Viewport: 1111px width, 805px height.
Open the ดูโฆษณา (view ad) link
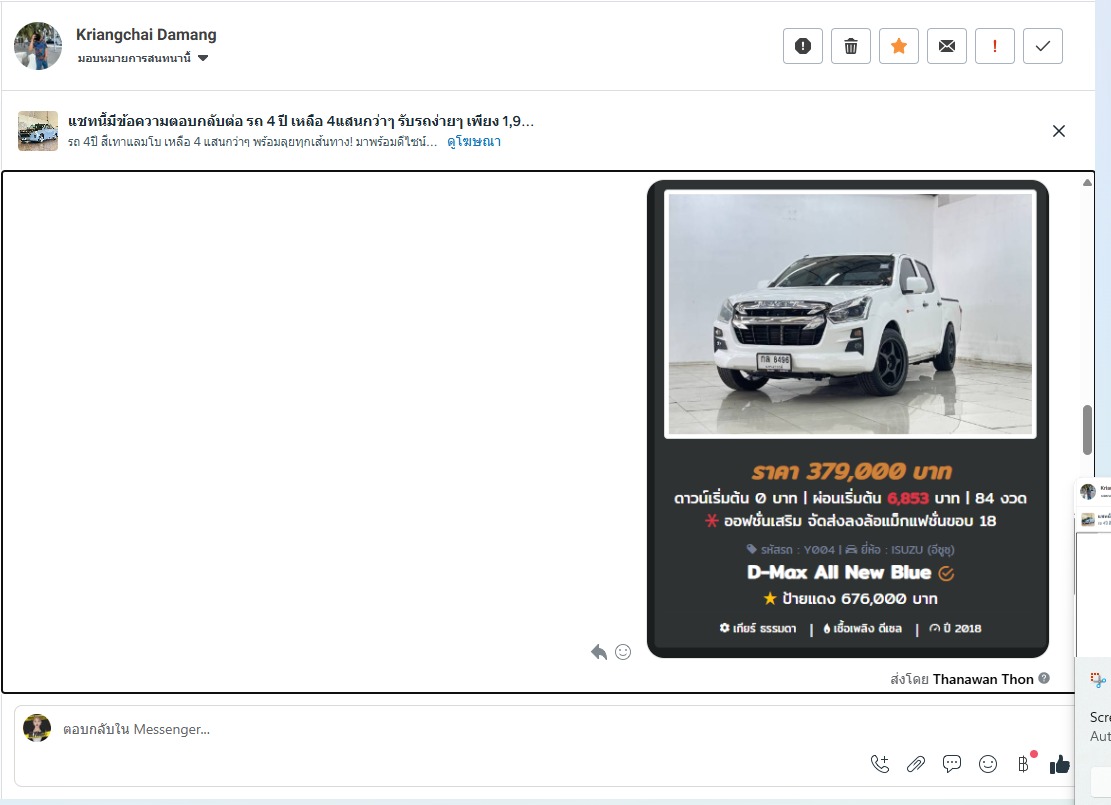pyautogui.click(x=474, y=142)
